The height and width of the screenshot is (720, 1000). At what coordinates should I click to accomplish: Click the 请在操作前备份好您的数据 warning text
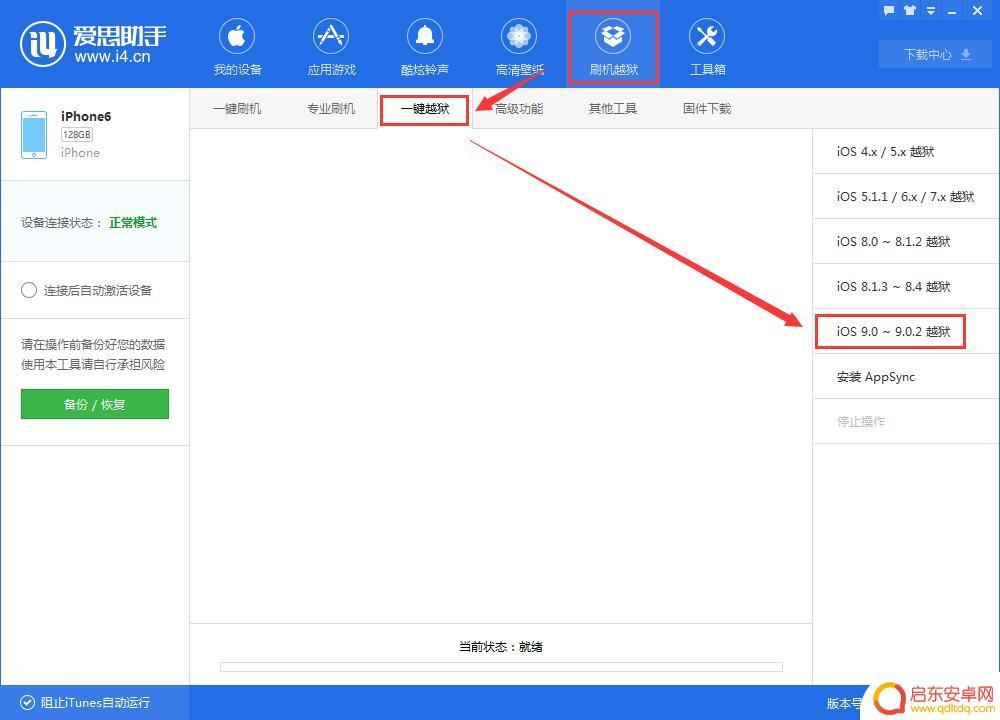pos(93,344)
